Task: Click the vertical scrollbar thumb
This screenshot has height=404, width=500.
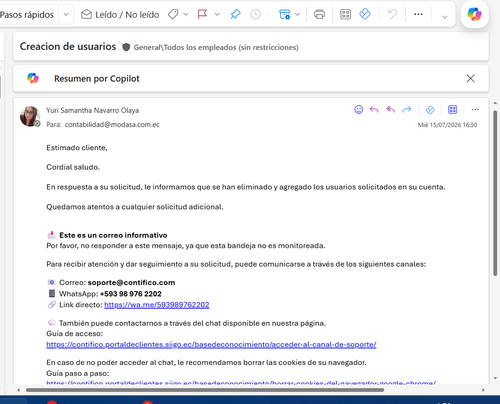Action: [x=495, y=193]
